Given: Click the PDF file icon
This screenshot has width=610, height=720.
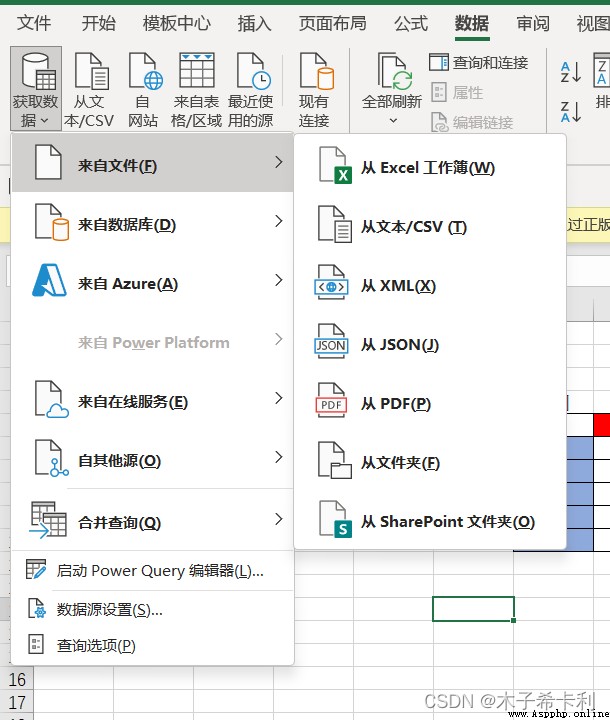Looking at the screenshot, I should (331, 400).
